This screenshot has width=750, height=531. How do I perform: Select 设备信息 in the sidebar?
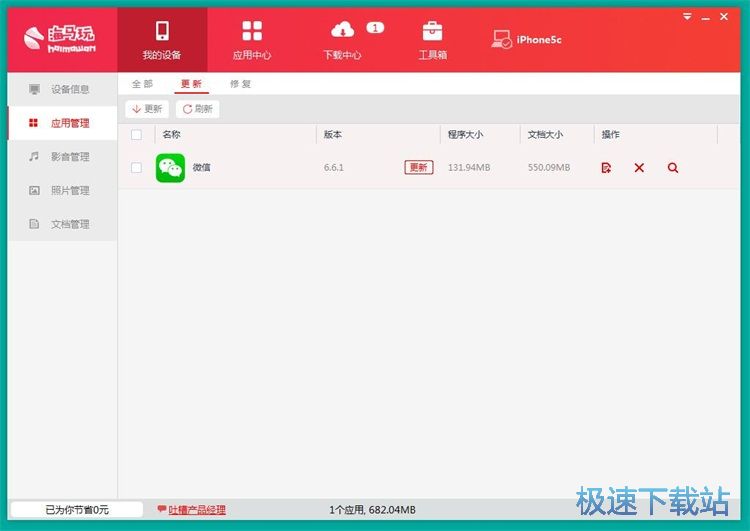[x=62, y=89]
